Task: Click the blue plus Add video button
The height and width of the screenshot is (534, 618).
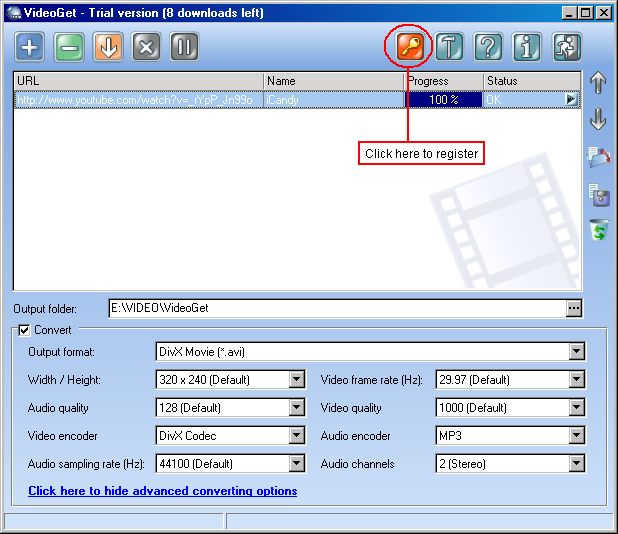Action: tap(30, 47)
